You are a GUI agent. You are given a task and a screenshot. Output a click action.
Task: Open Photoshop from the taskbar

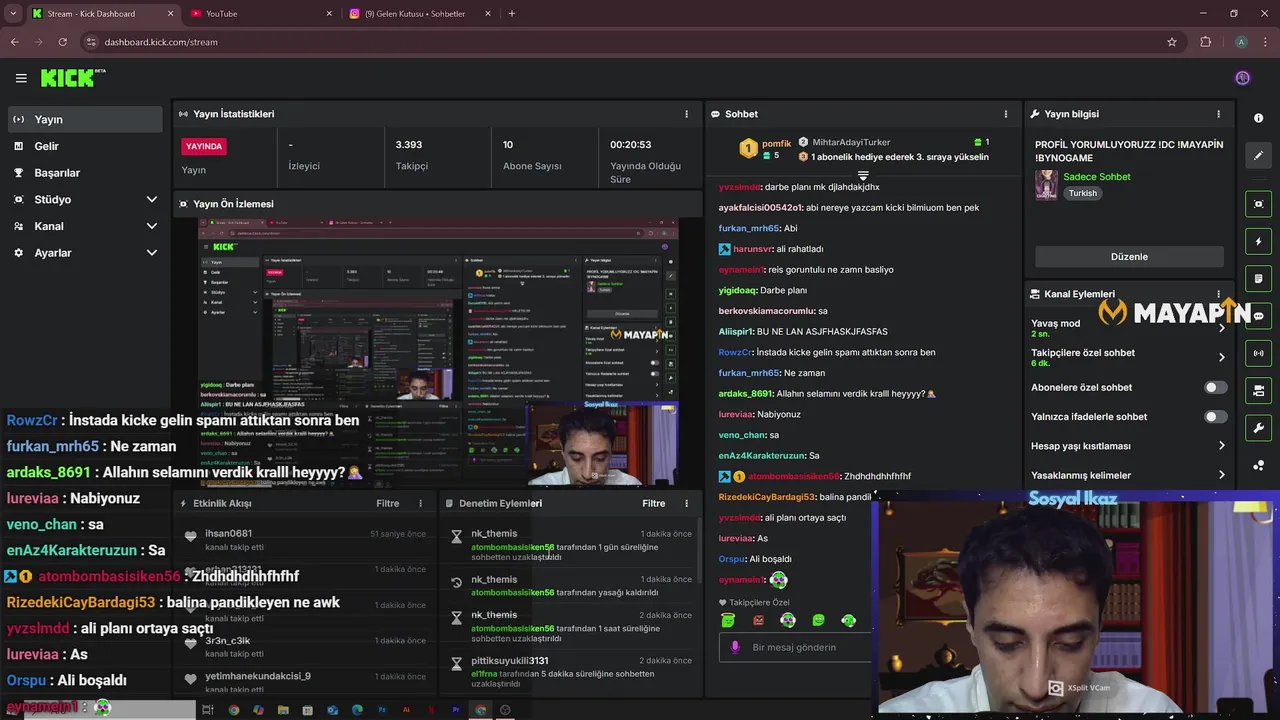tap(382, 710)
